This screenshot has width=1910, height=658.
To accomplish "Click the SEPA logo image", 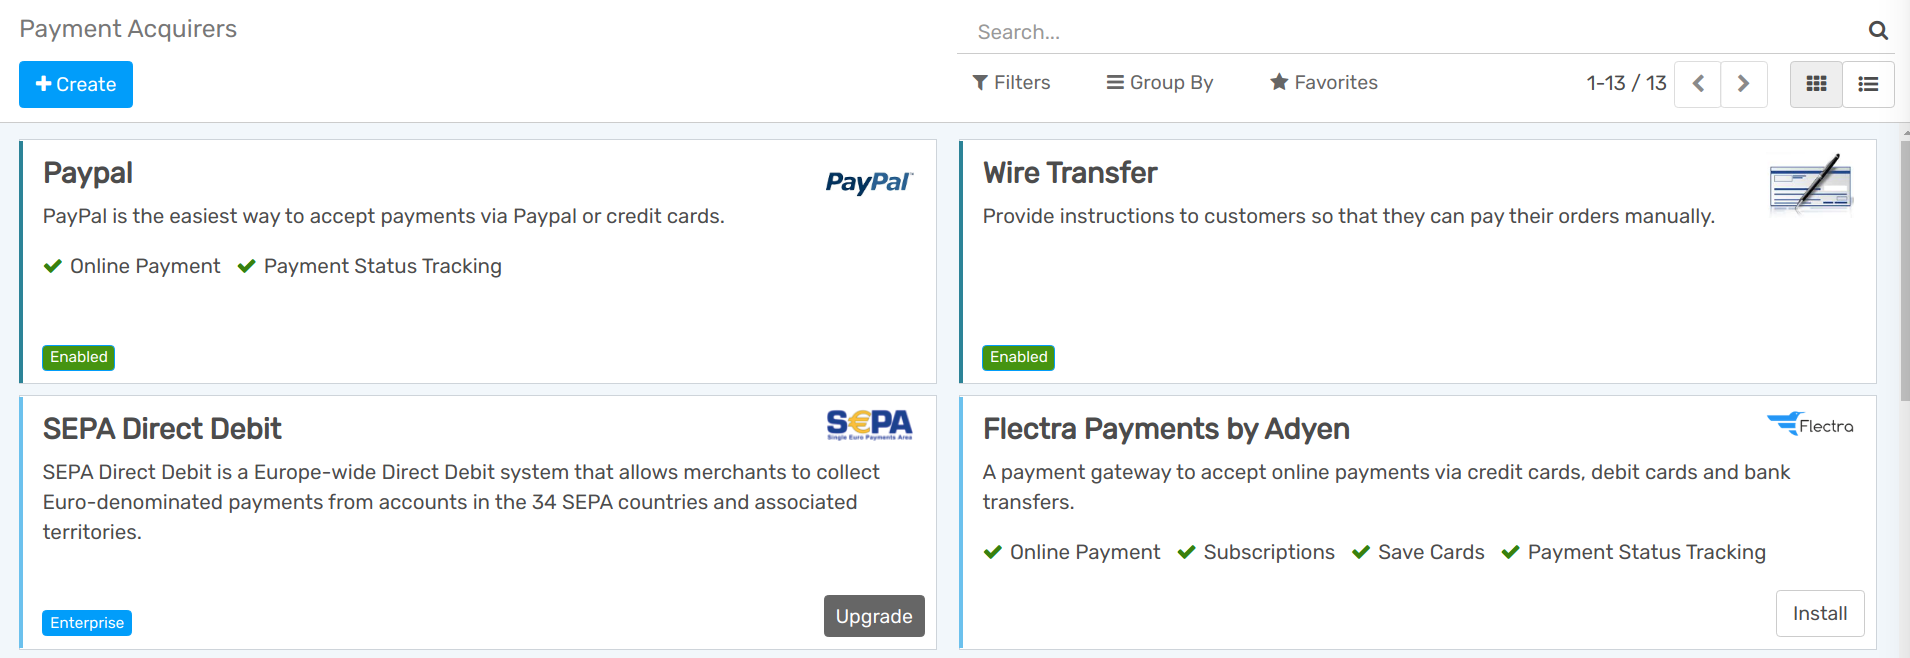I will tap(869, 424).
